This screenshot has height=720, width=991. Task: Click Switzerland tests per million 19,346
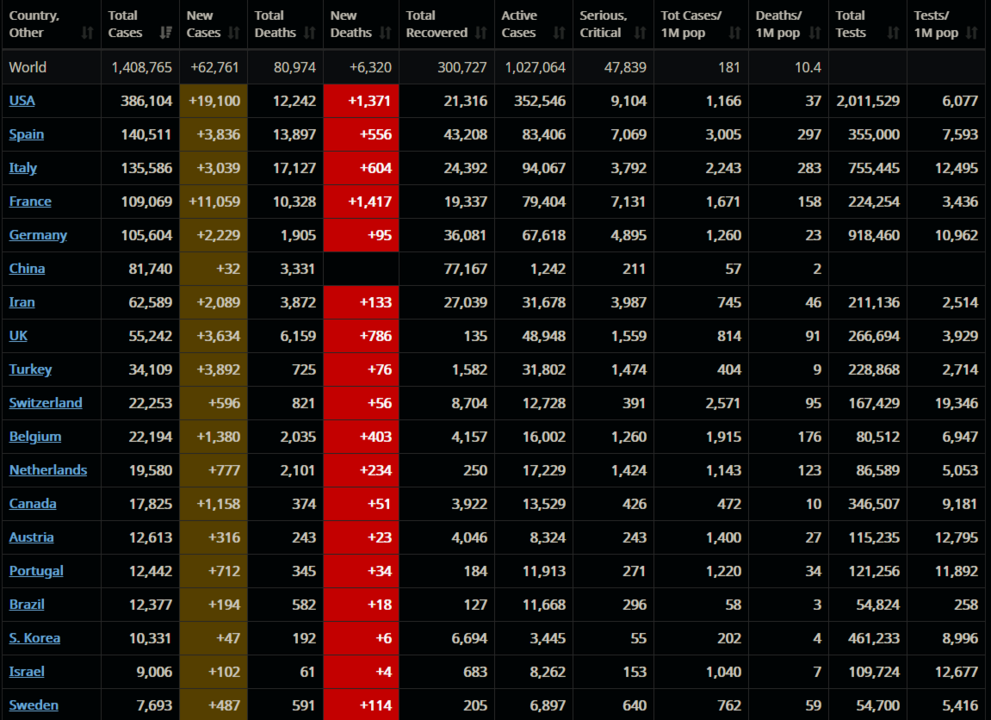956,403
